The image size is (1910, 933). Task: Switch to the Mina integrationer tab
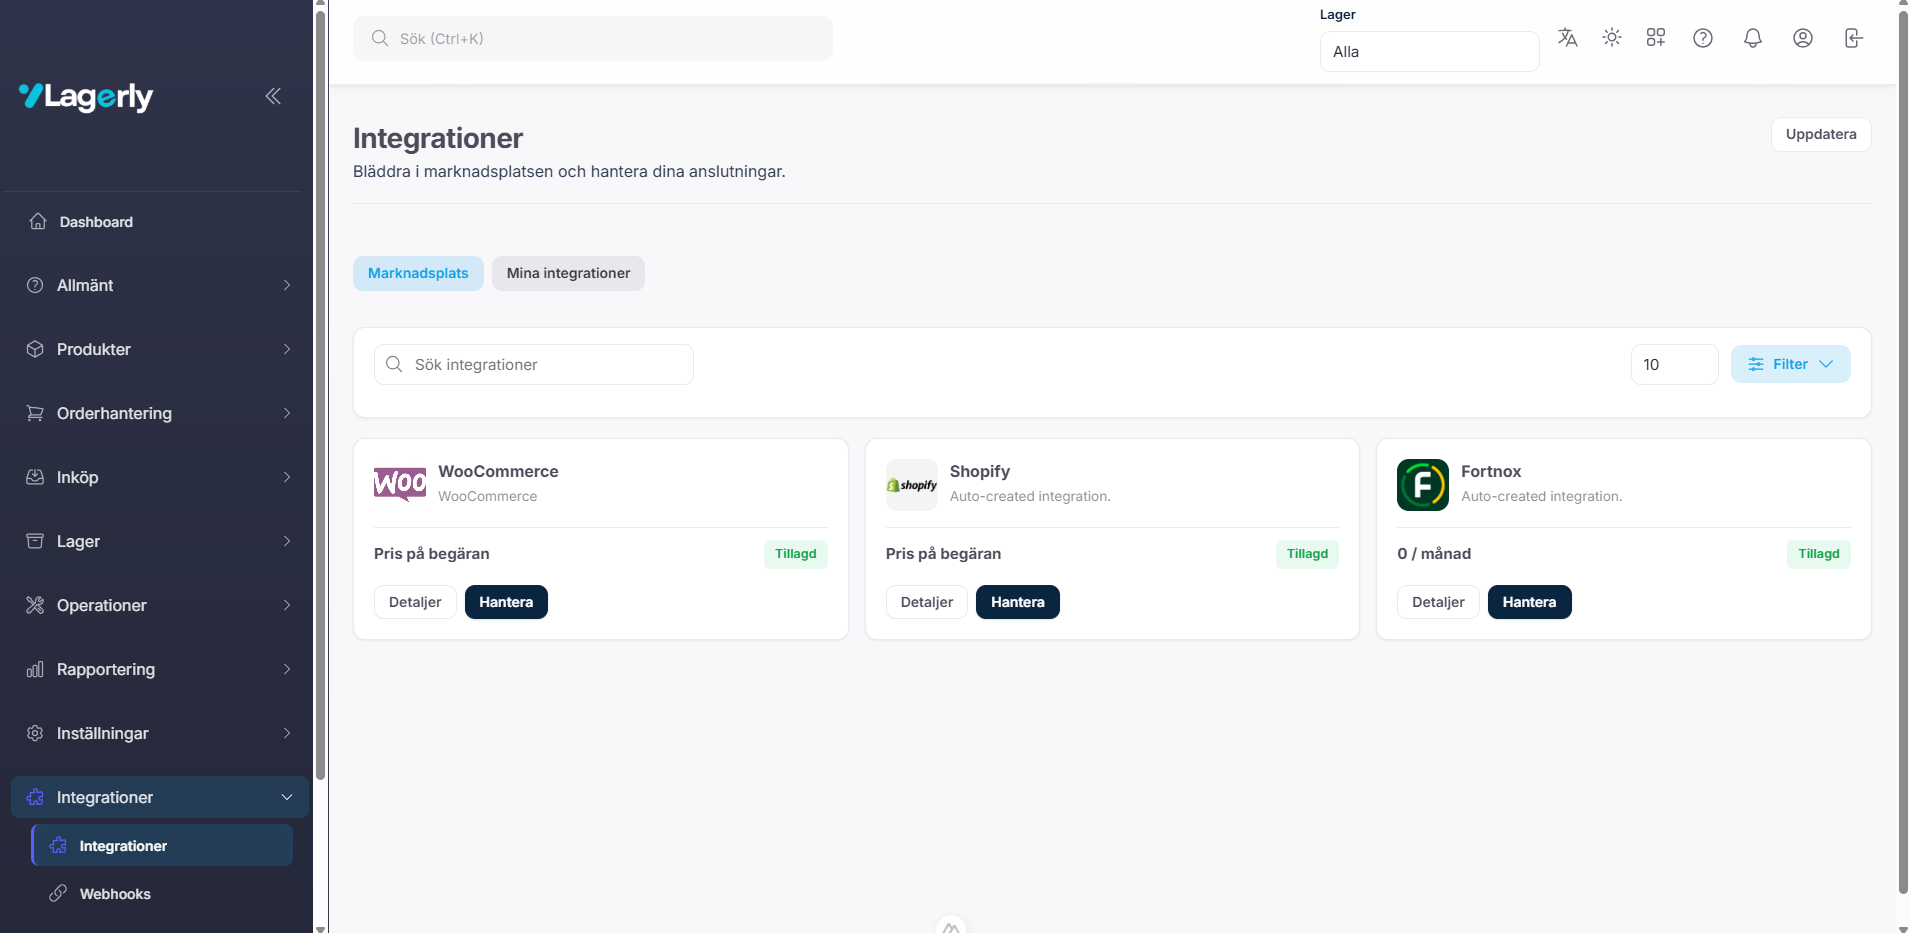567,272
